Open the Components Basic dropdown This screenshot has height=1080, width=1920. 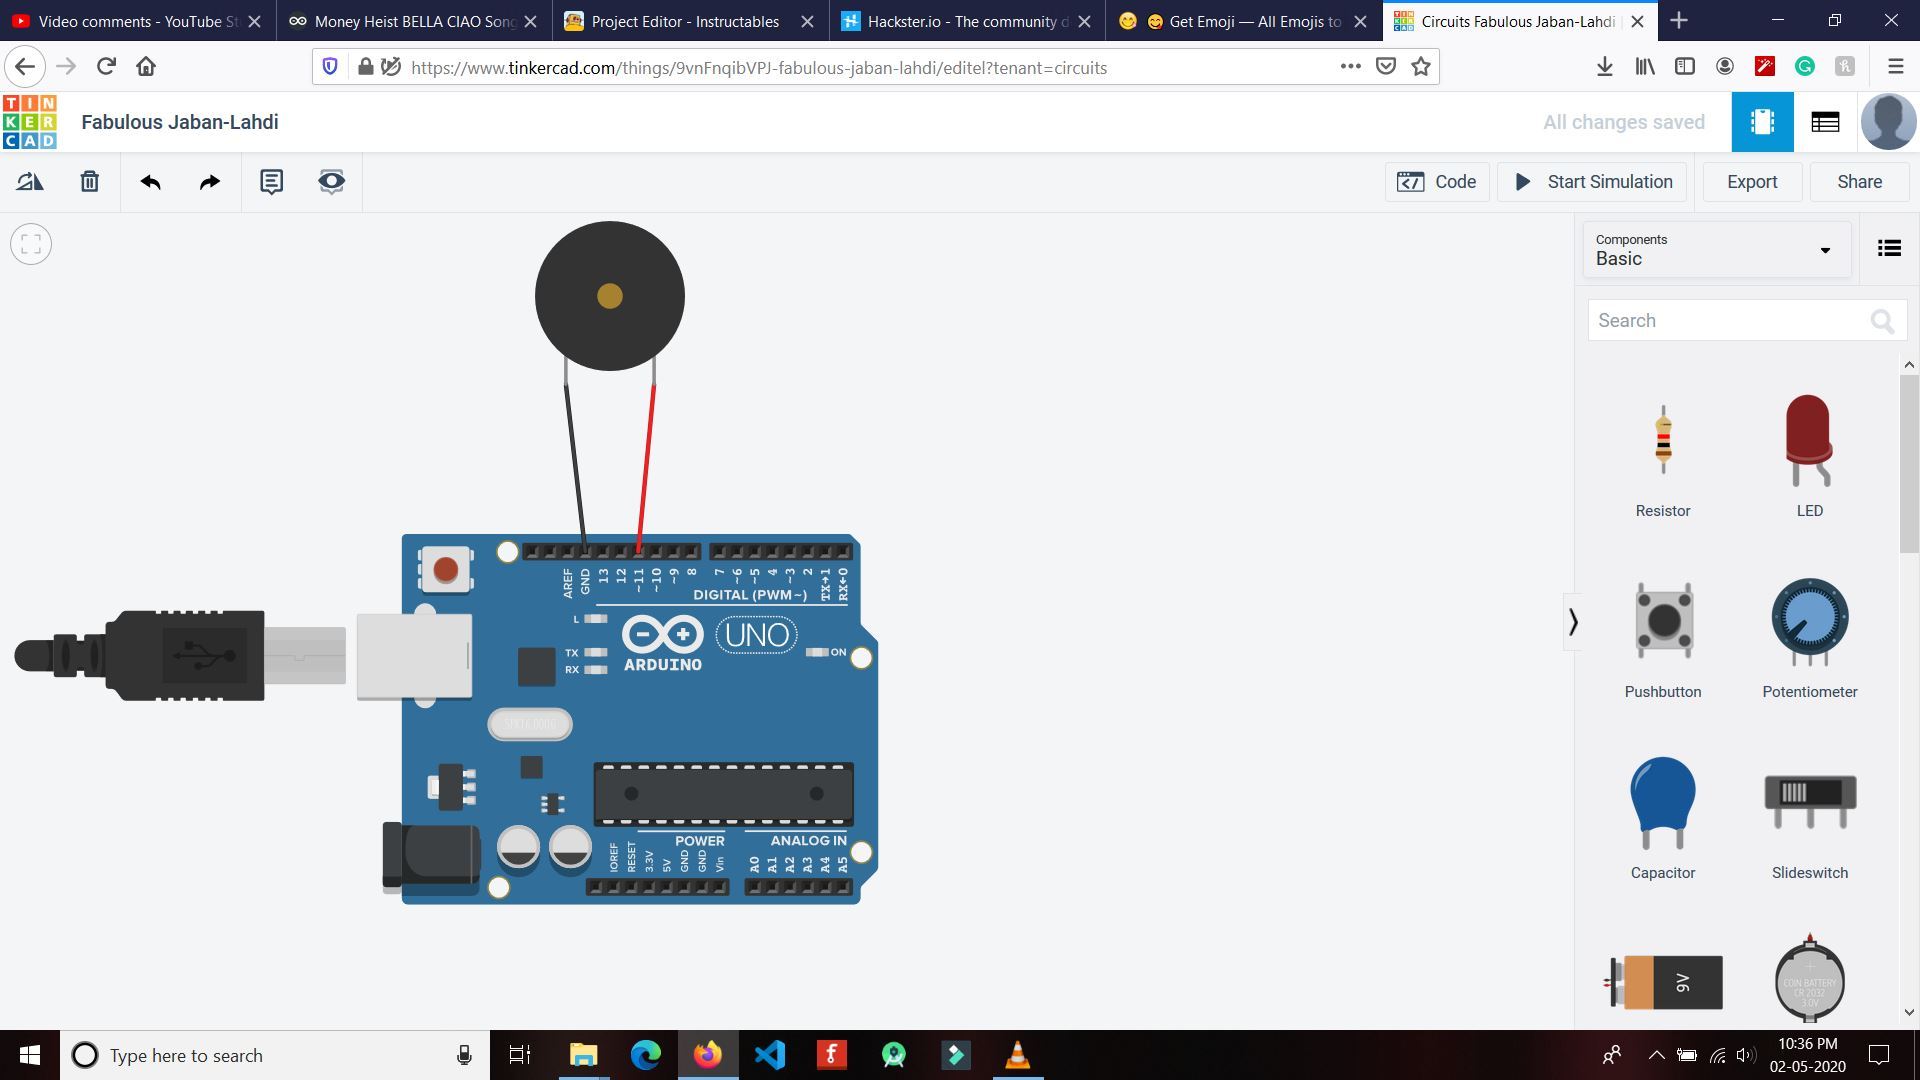coord(1716,250)
